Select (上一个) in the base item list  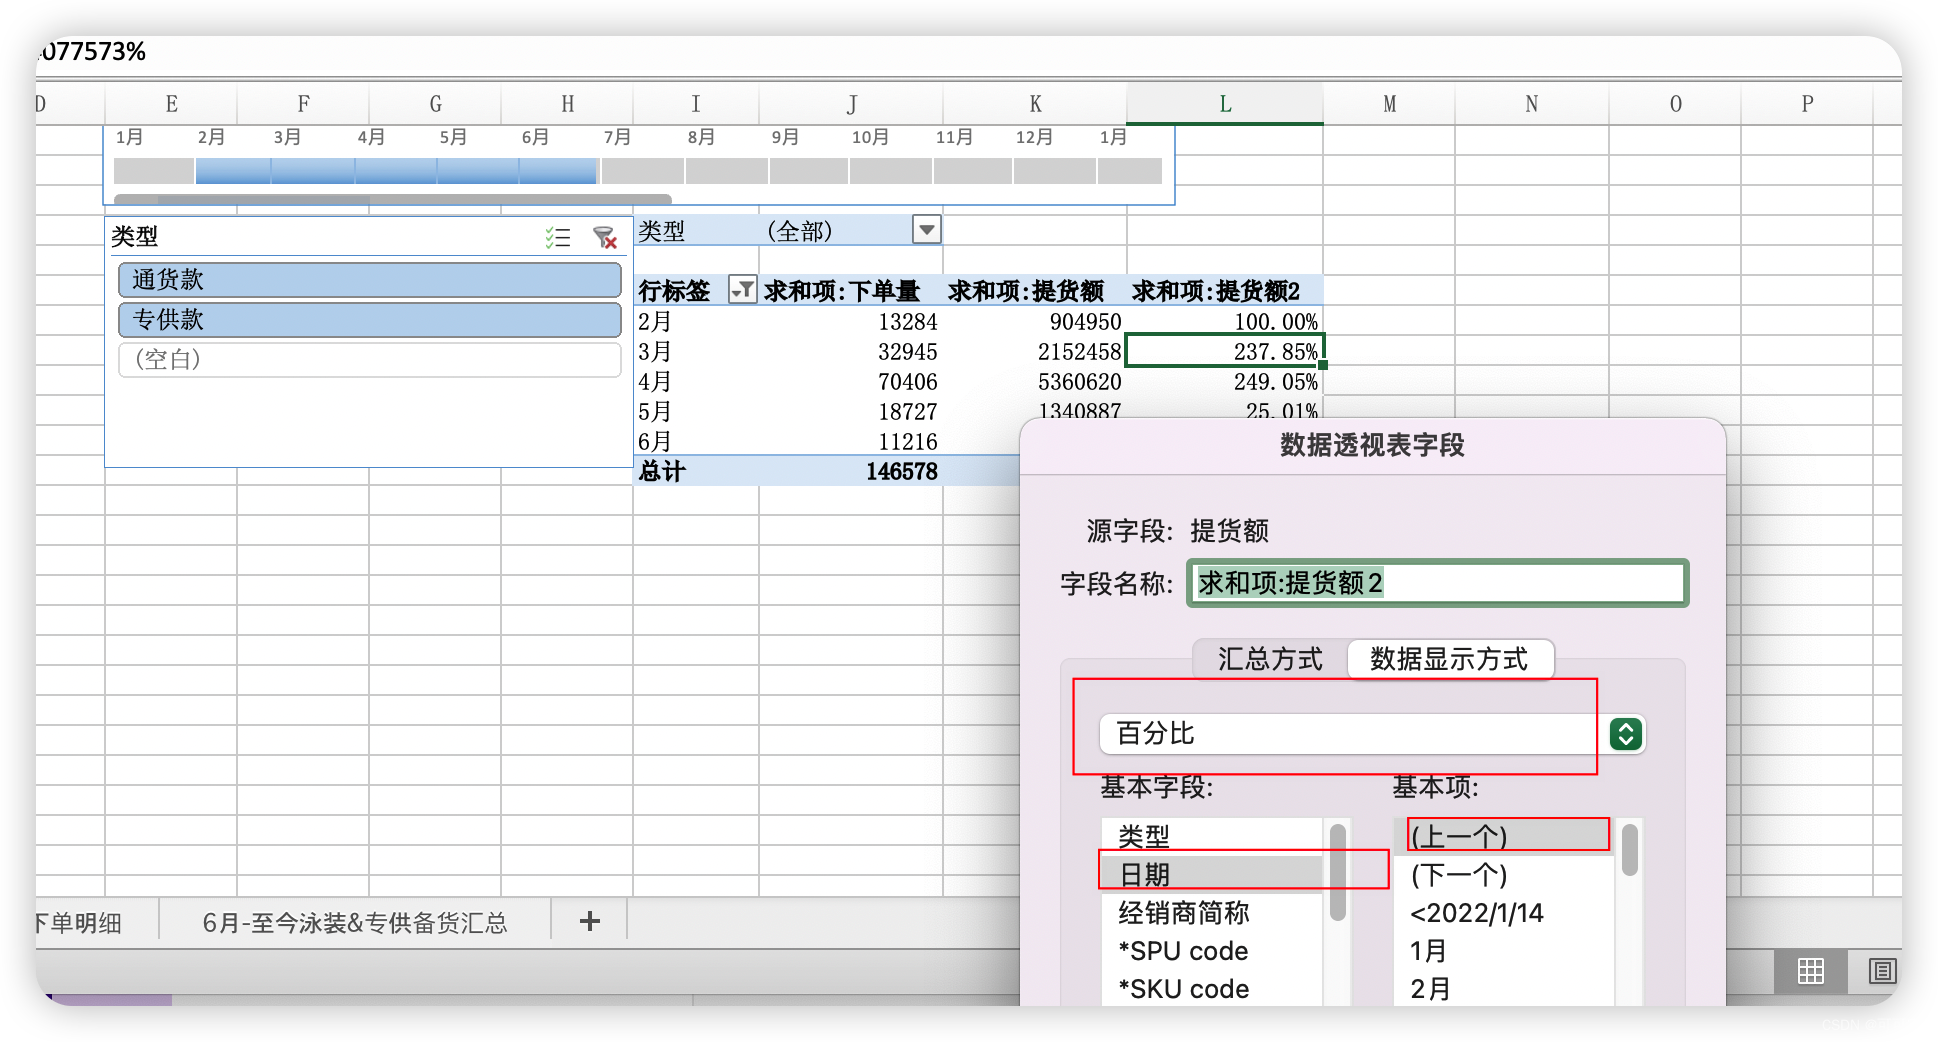point(1504,836)
